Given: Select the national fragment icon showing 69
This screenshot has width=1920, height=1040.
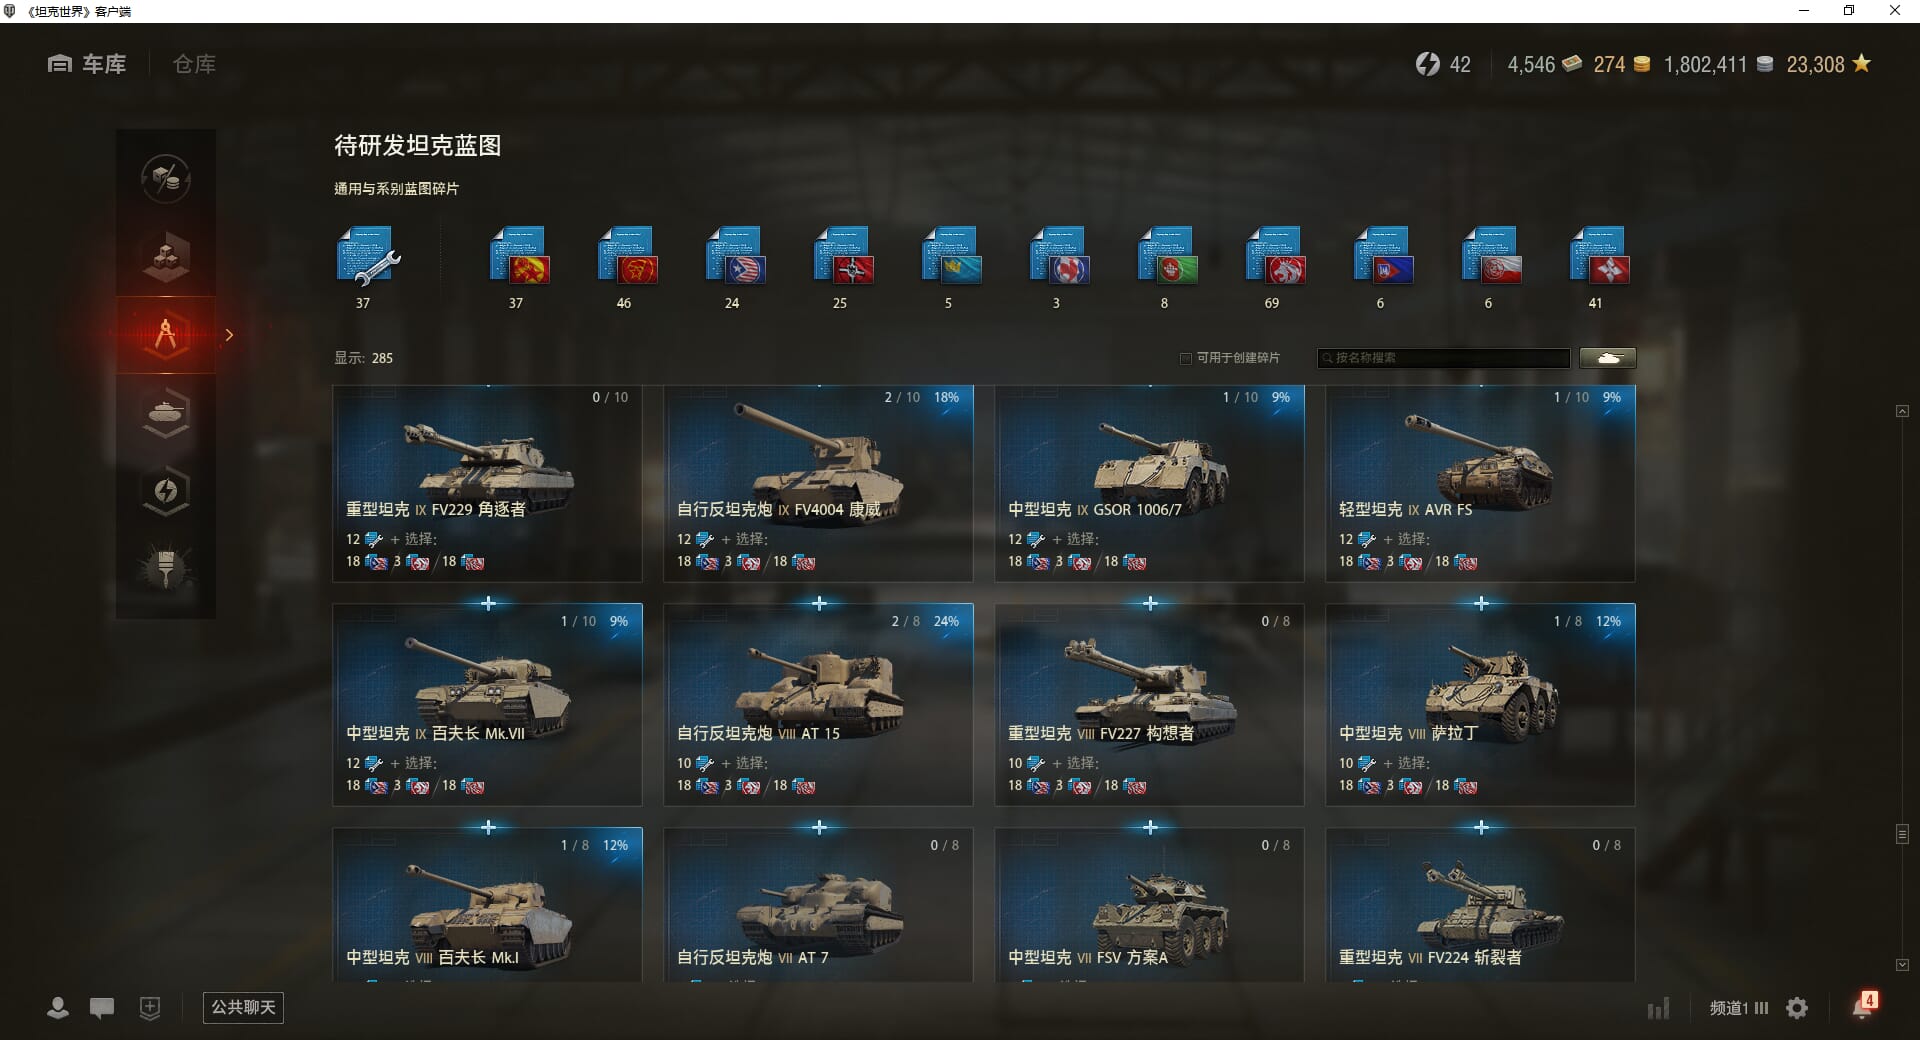Looking at the screenshot, I should click(1273, 257).
